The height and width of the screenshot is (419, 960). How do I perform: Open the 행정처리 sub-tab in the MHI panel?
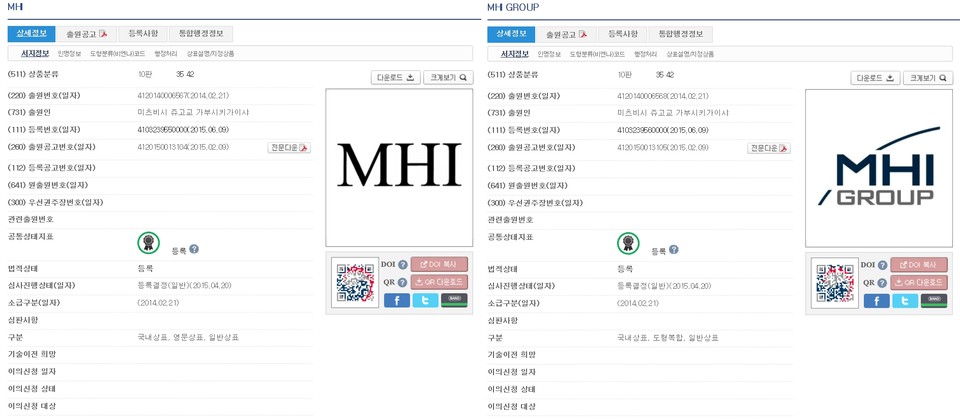click(166, 54)
